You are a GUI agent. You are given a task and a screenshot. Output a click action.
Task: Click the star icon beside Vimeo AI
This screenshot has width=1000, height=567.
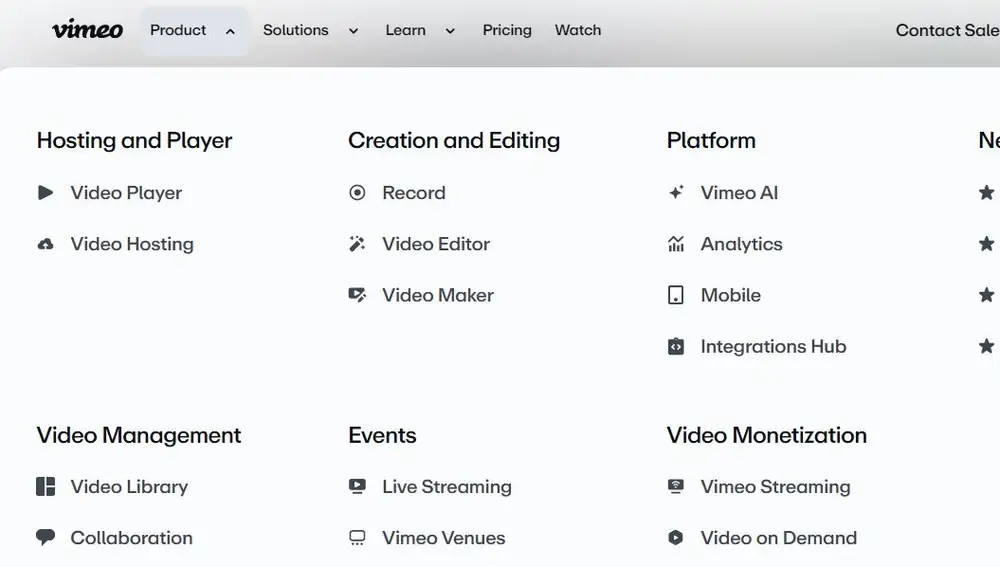[x=987, y=192]
